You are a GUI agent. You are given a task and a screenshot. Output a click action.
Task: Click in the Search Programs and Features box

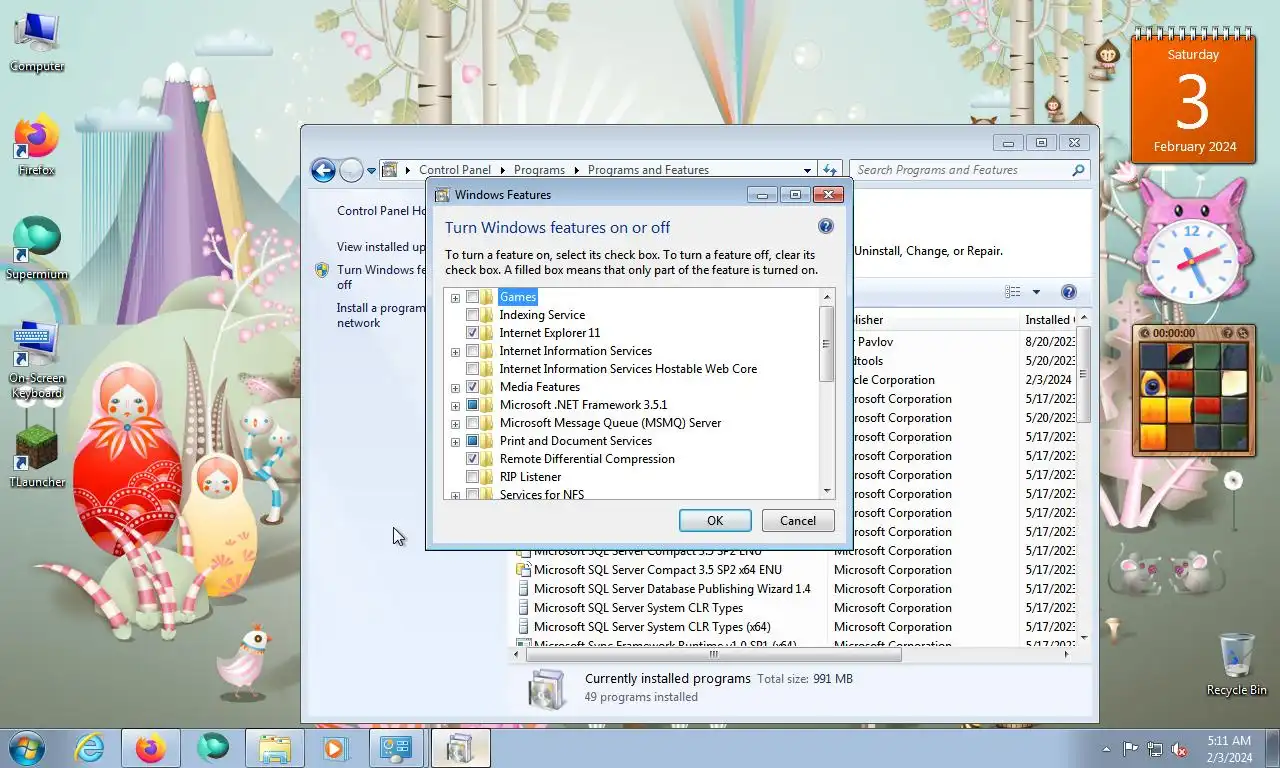click(961, 170)
